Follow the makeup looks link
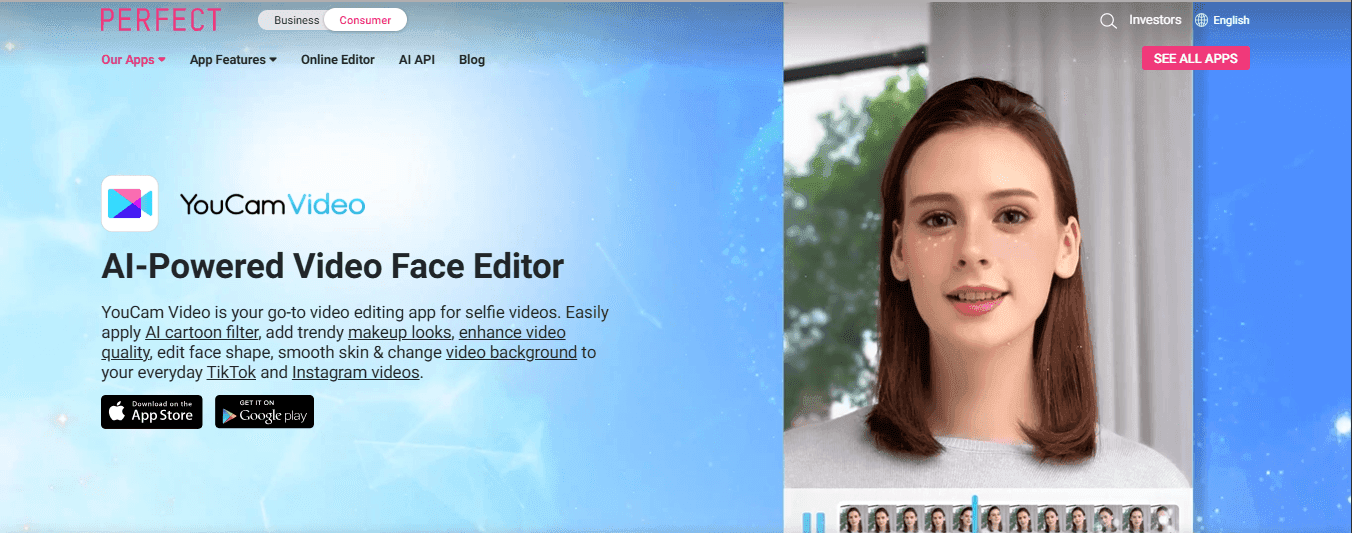This screenshot has width=1352, height=533. click(400, 332)
